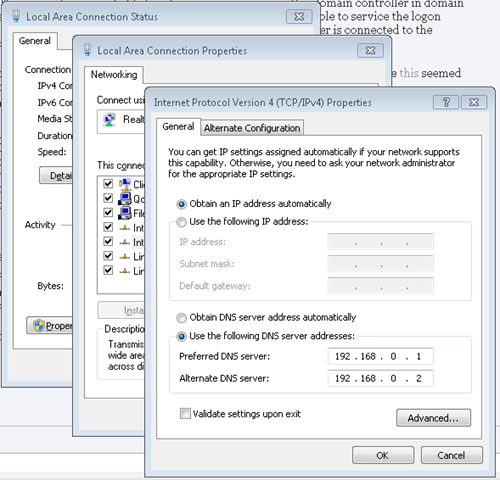Click the first Int... protocol icon

click(x=125, y=228)
